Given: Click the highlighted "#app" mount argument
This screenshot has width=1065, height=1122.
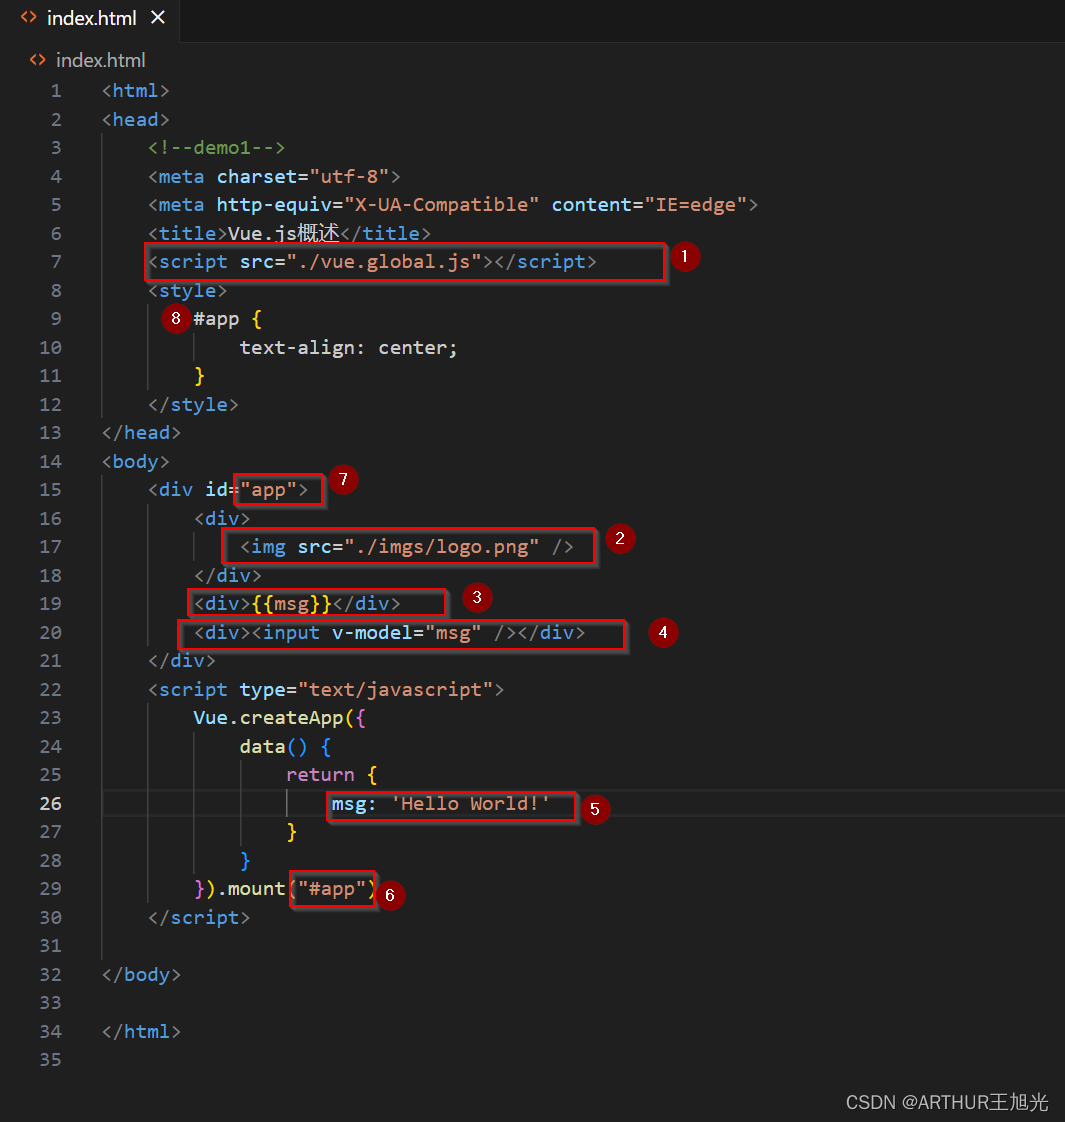Looking at the screenshot, I should [x=332, y=888].
